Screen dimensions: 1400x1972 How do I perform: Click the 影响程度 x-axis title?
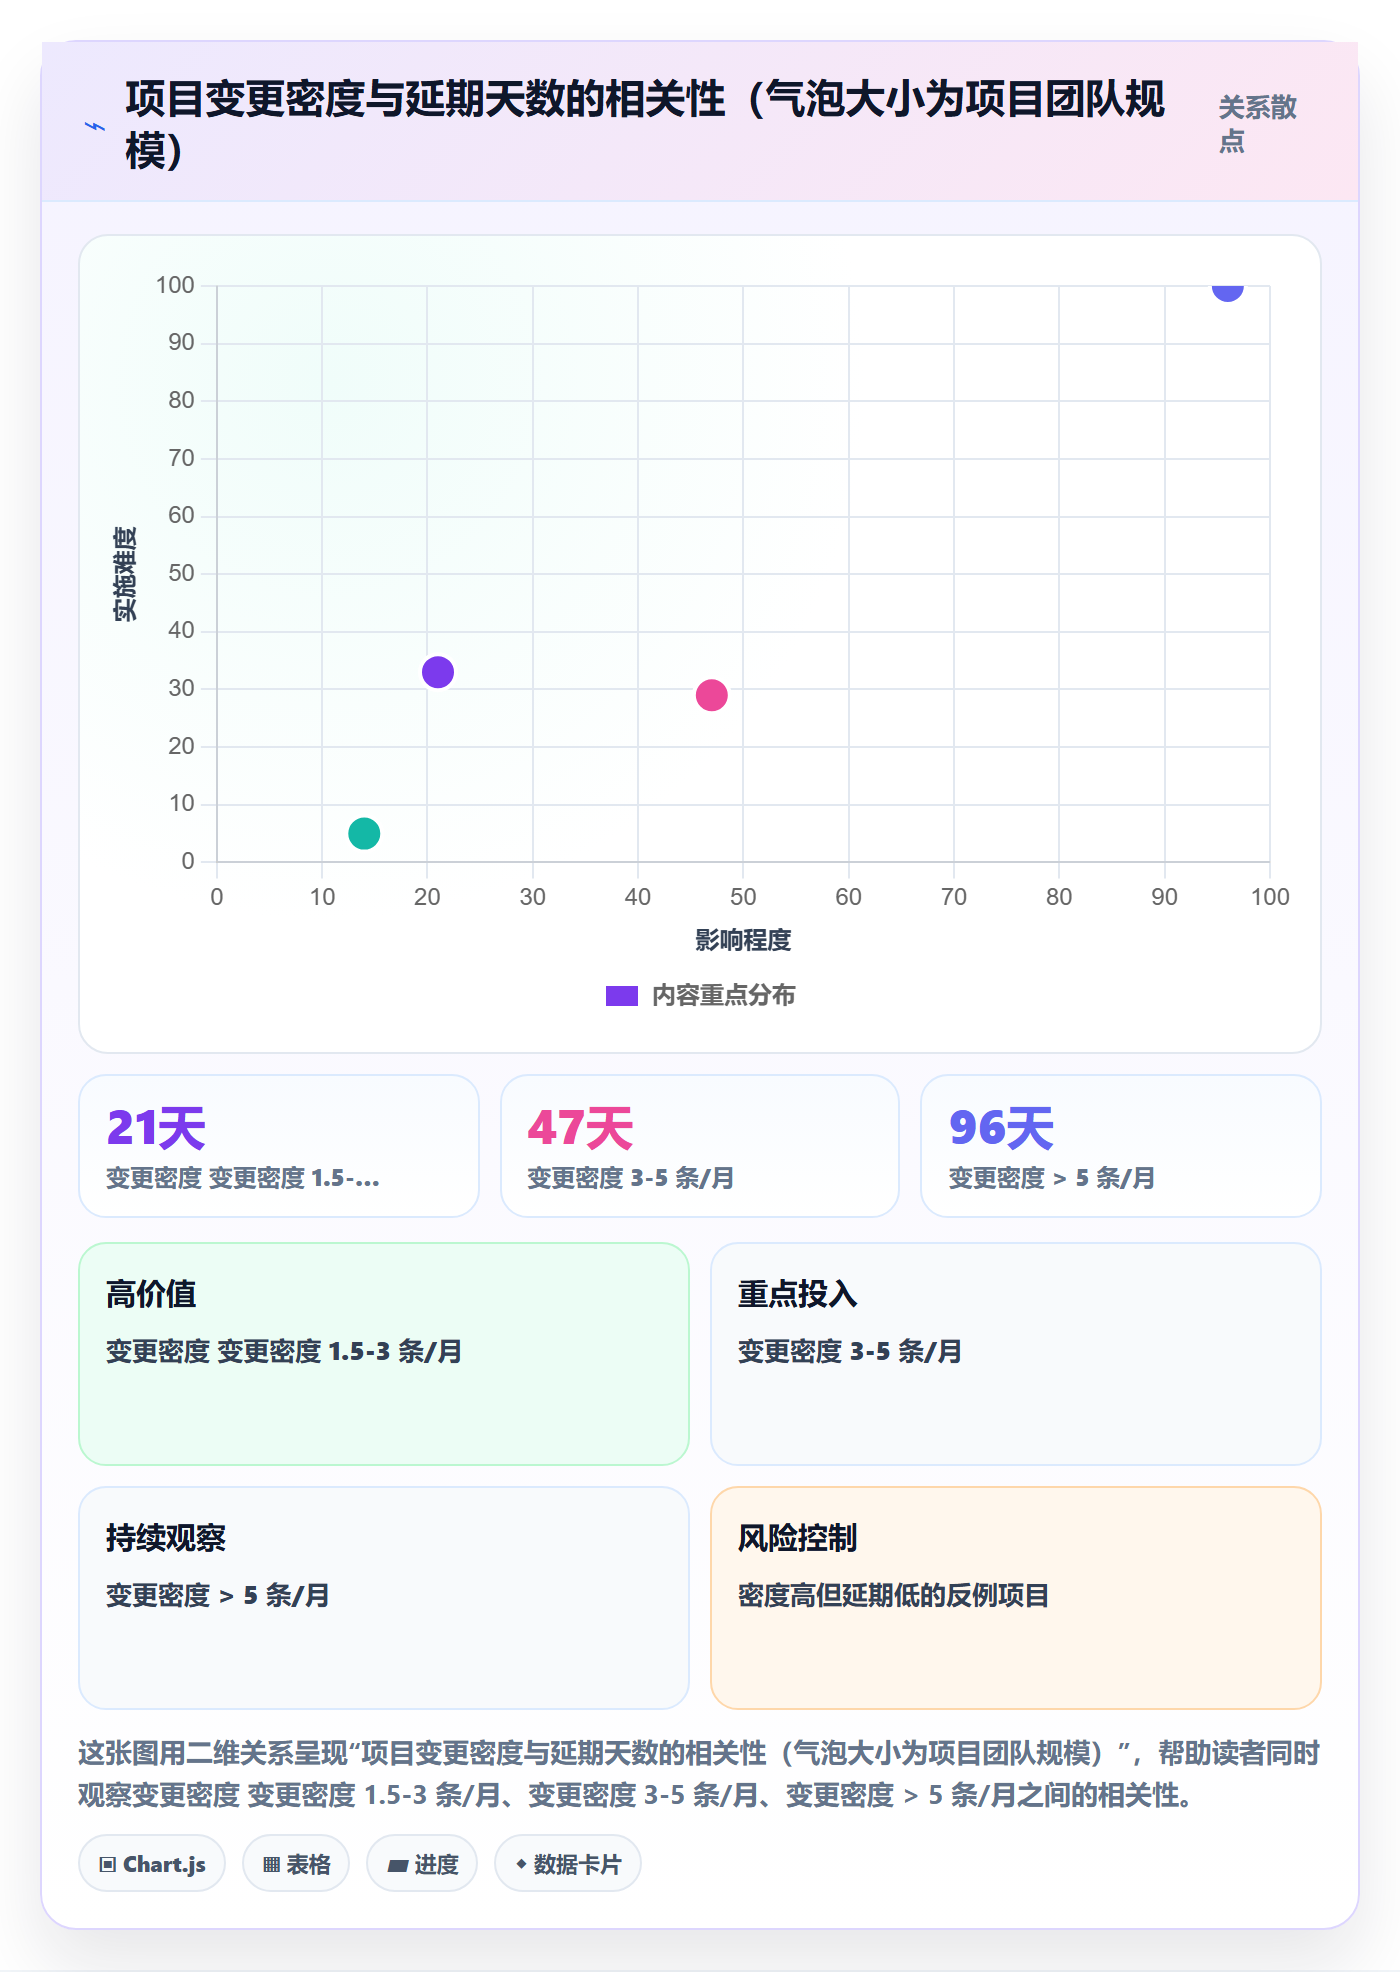[x=743, y=940]
